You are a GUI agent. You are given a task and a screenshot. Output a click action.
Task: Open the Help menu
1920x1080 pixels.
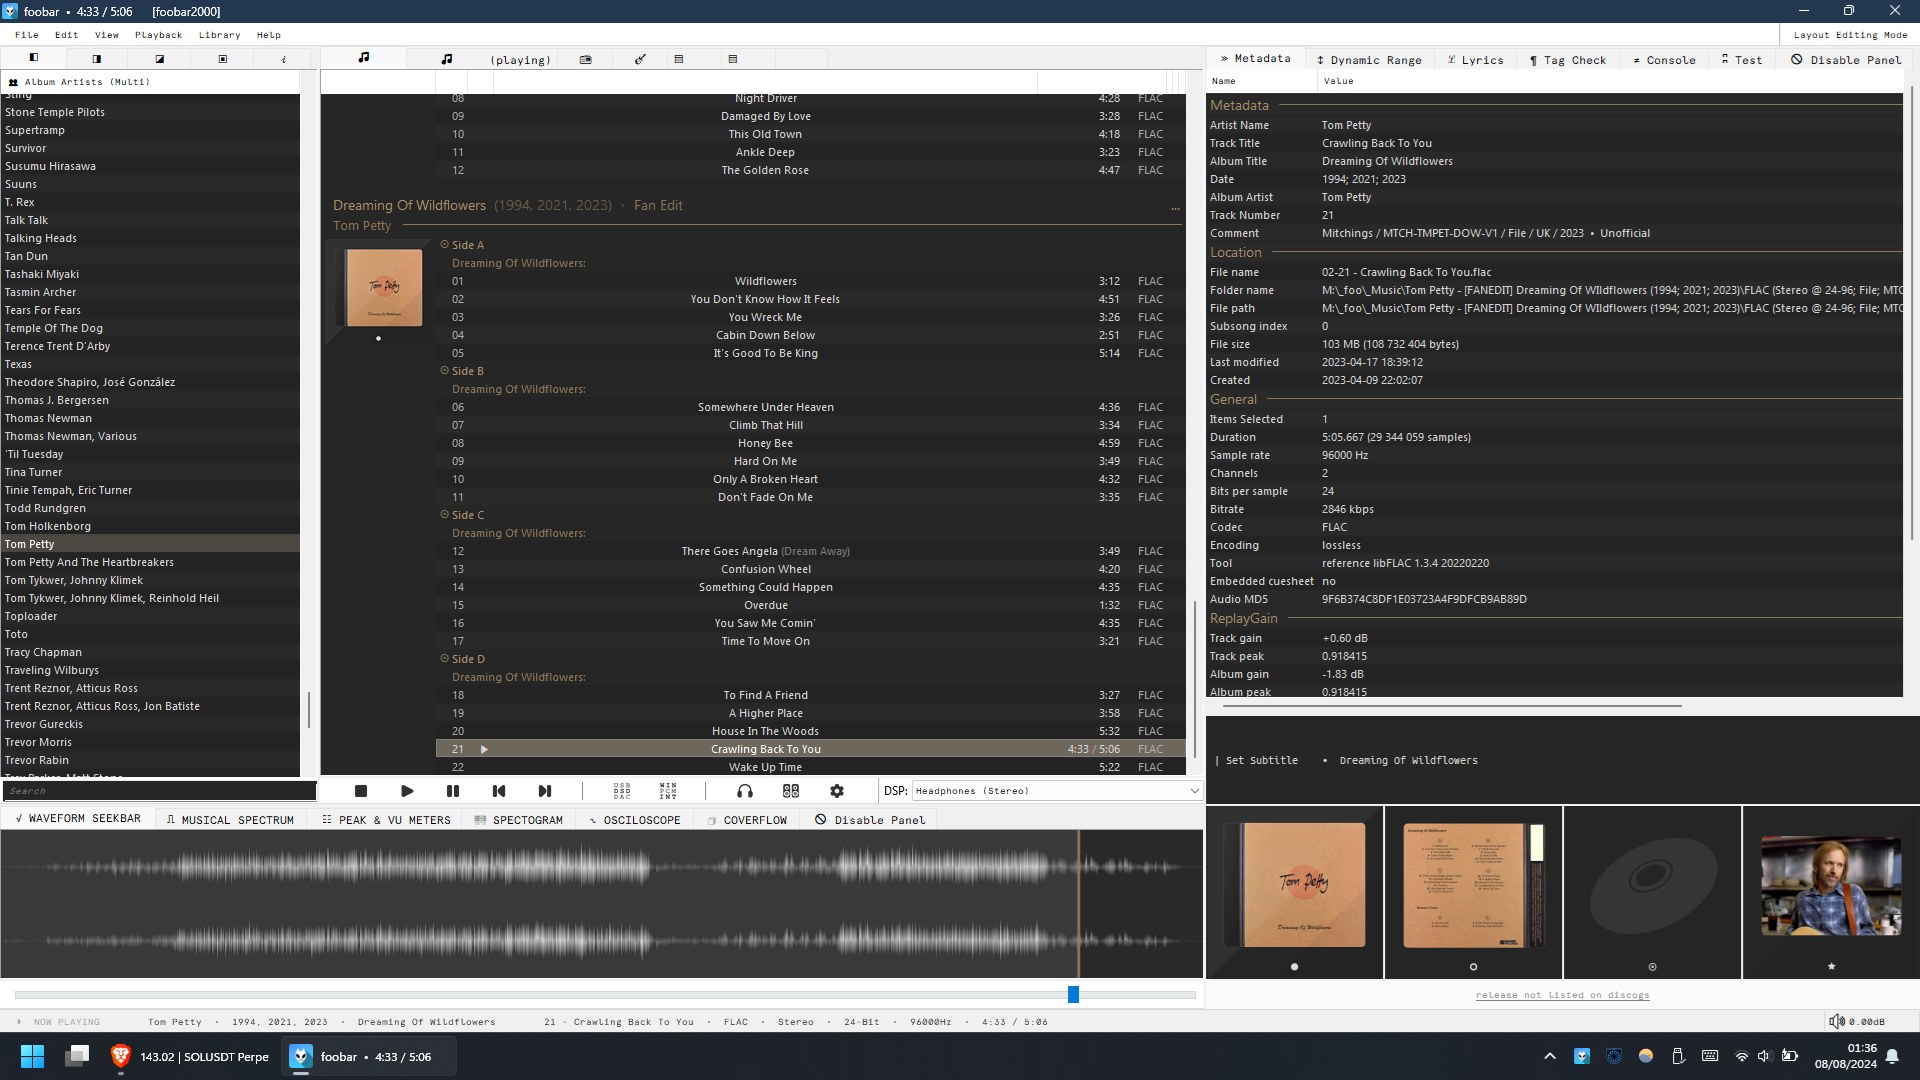[x=269, y=35]
